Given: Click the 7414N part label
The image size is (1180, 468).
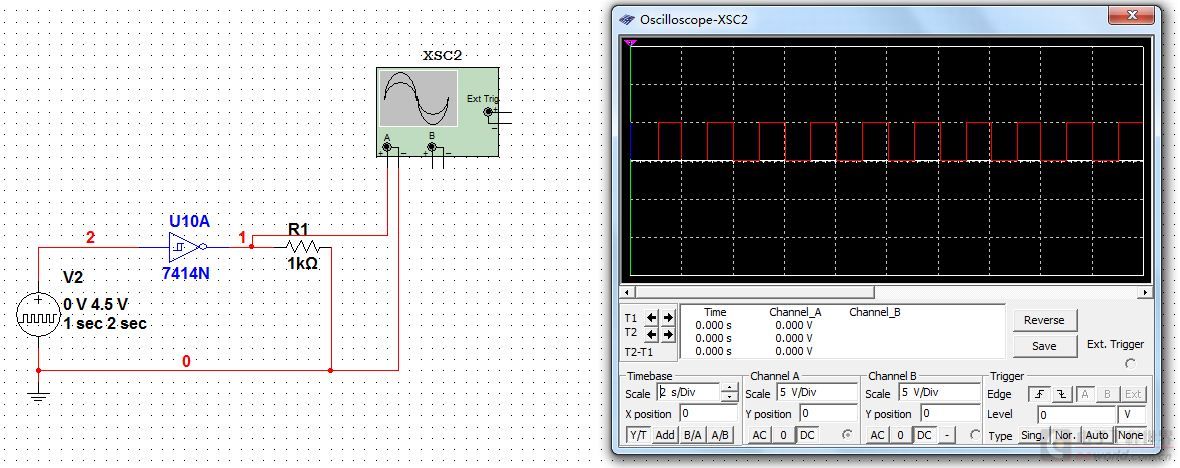Looking at the screenshot, I should [185, 273].
